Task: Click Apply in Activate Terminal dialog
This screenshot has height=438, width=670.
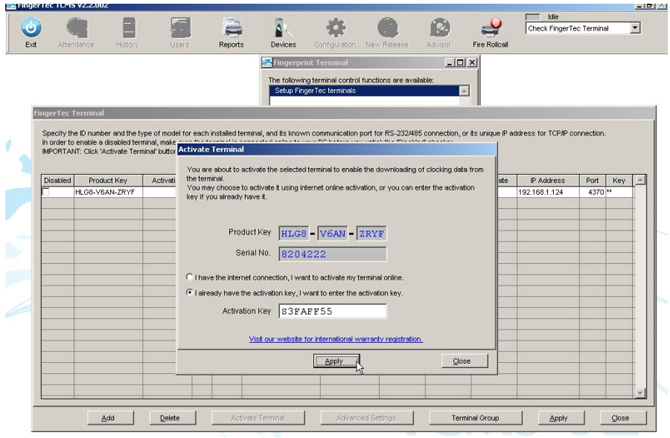Action: click(336, 361)
